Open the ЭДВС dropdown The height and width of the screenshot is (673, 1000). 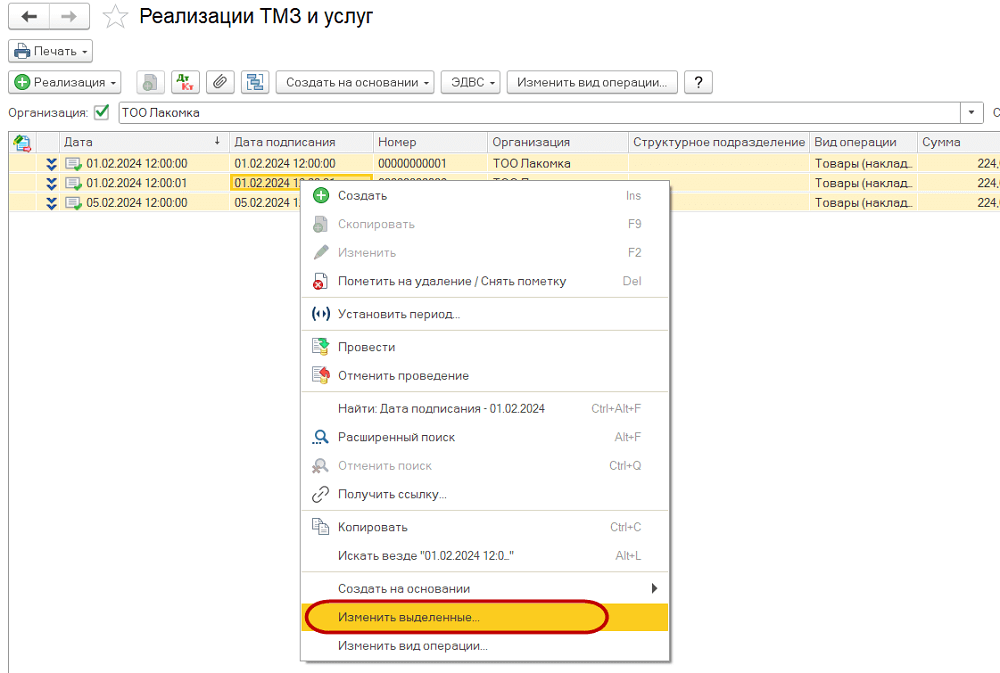point(471,82)
